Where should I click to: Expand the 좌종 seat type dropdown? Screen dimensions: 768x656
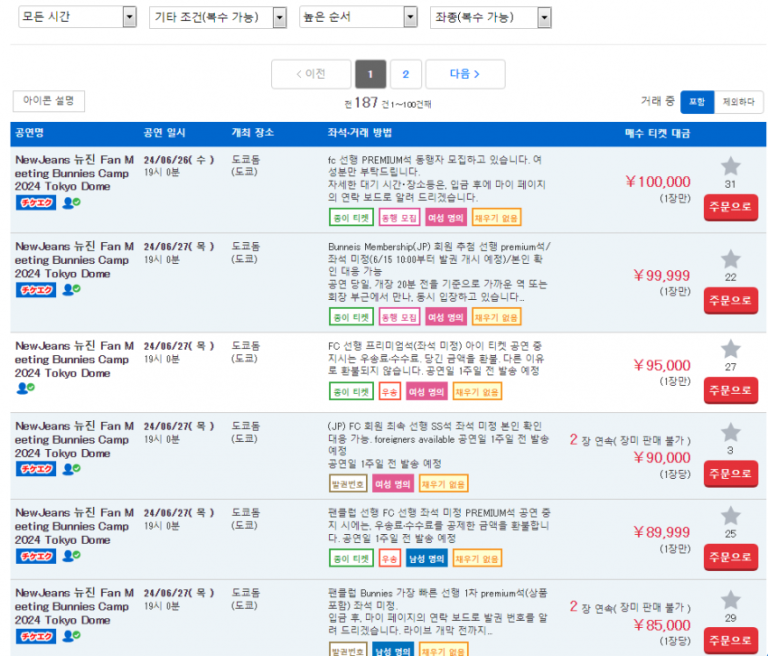[490, 18]
